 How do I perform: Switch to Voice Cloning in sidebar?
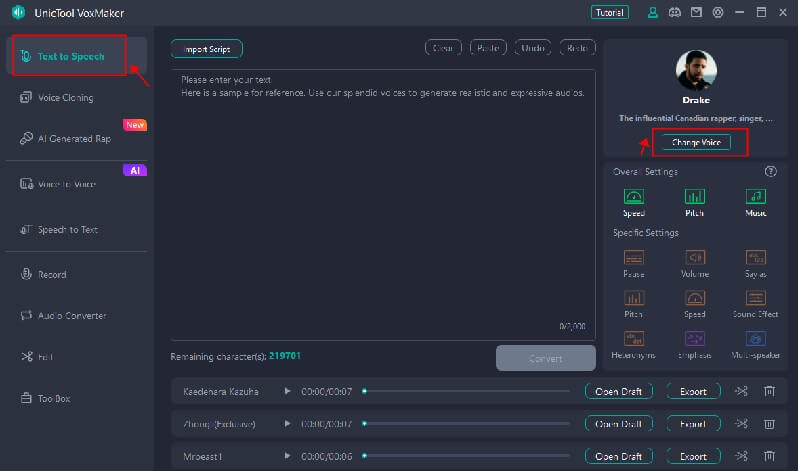[65, 98]
